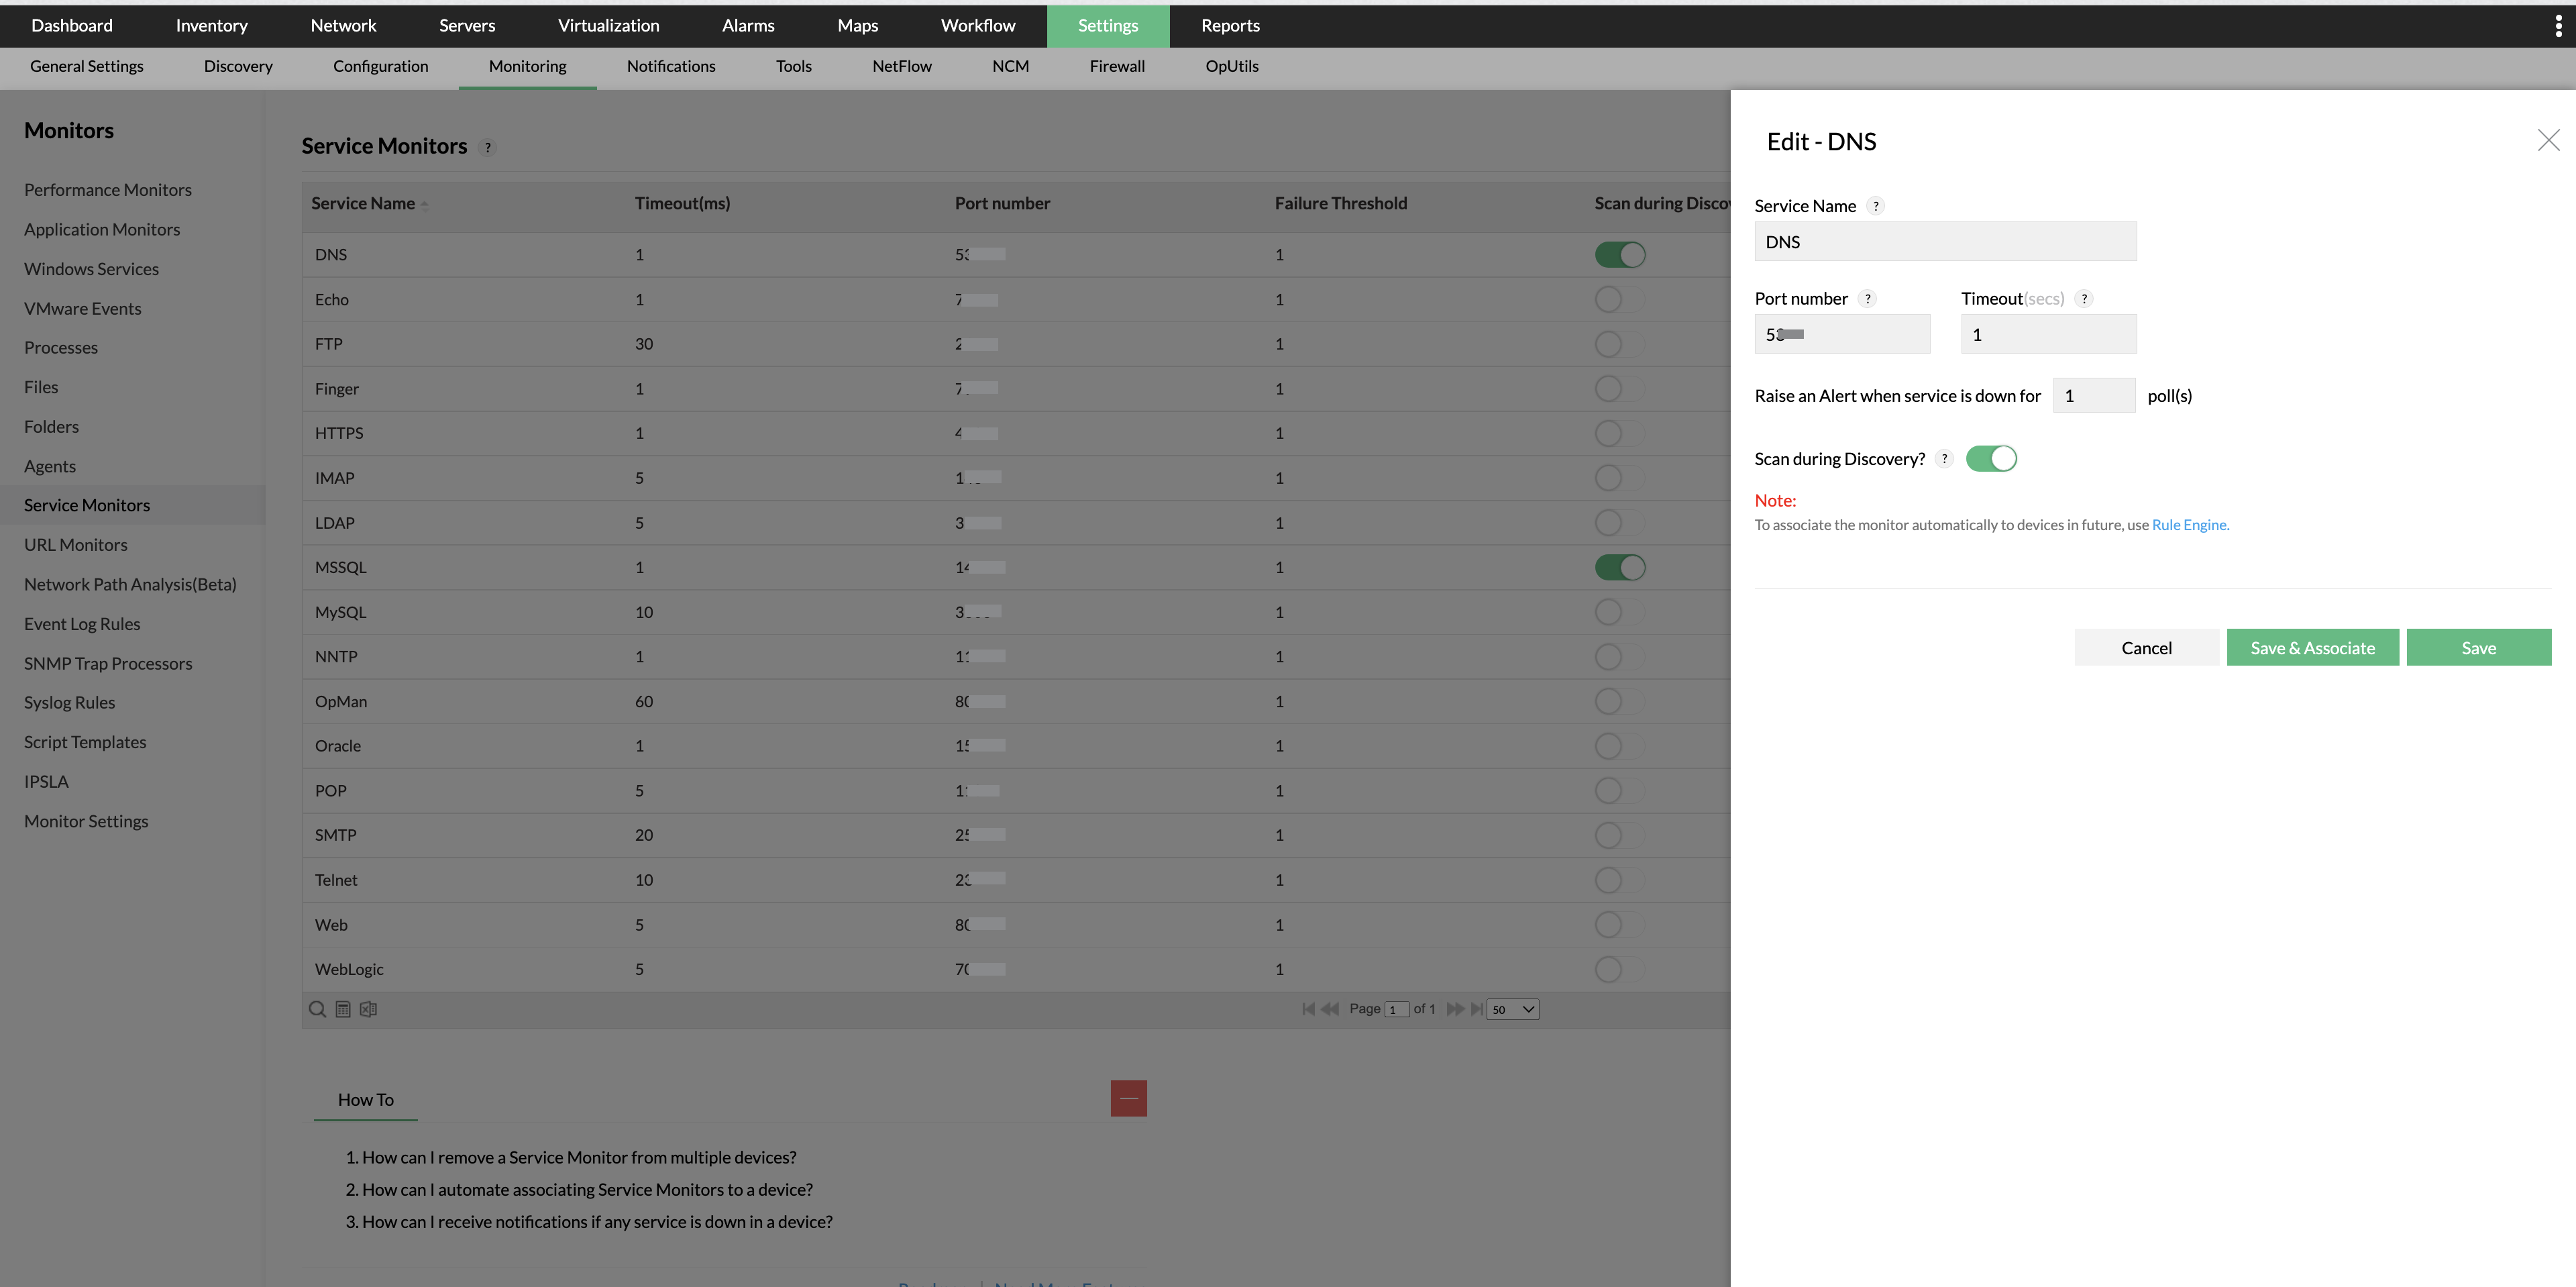
Task: Open the Reports tab in top navigation
Action: pyautogui.click(x=1230, y=26)
